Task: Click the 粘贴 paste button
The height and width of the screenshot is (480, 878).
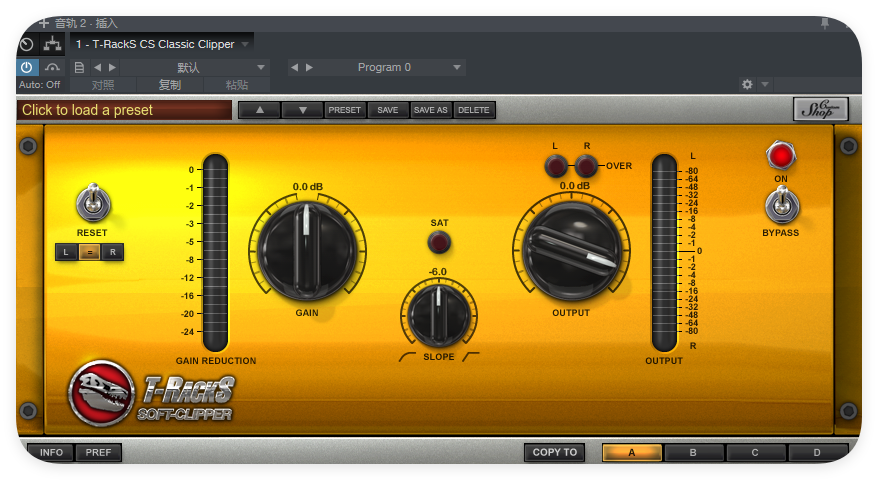Action: 237,85
